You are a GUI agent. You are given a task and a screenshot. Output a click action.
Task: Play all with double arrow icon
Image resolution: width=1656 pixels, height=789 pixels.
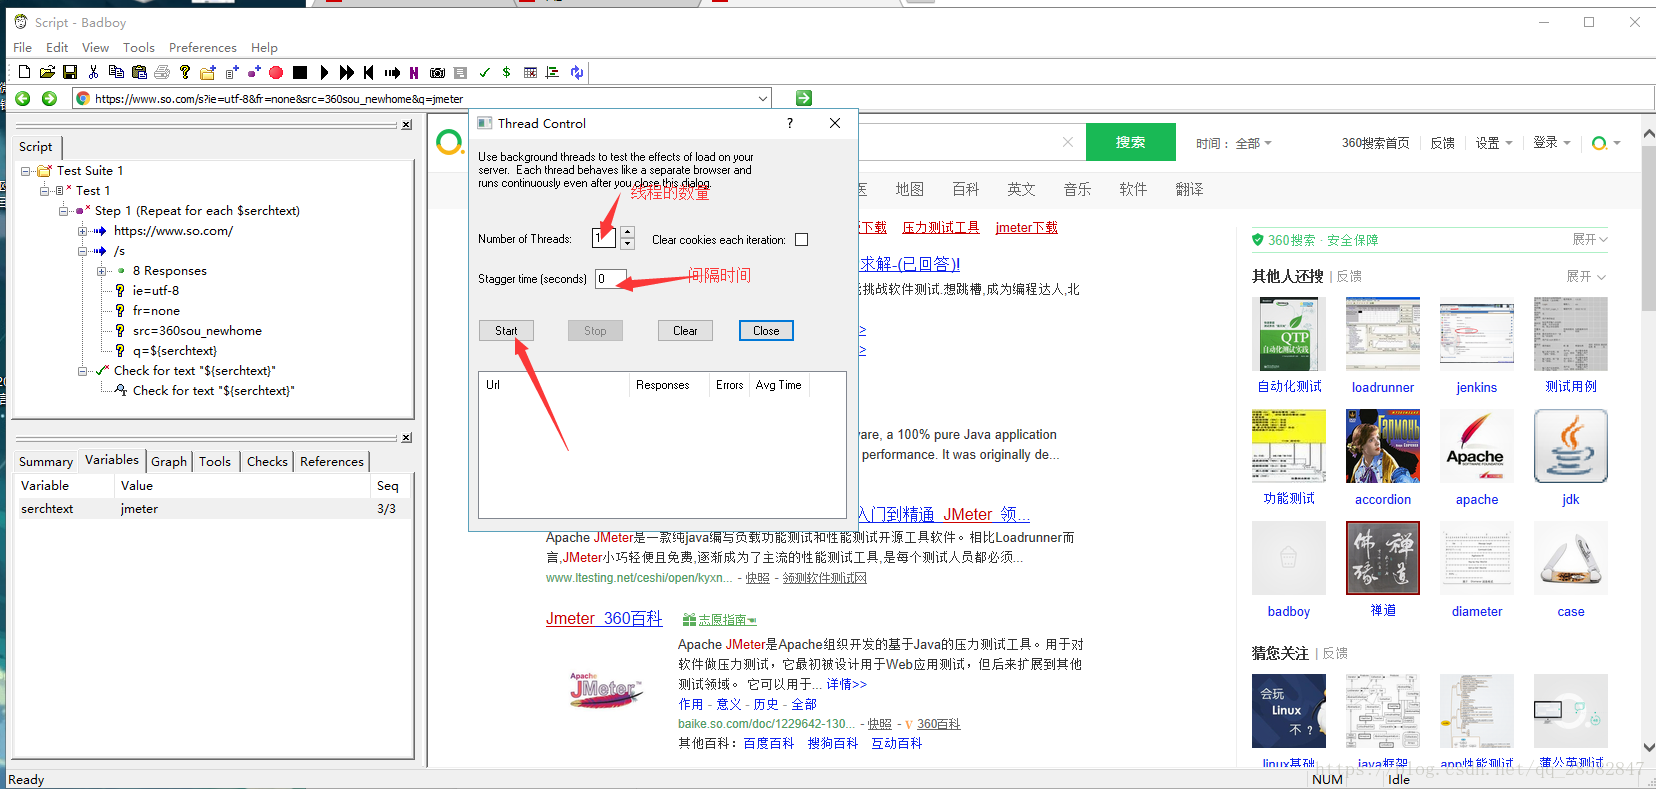point(346,72)
